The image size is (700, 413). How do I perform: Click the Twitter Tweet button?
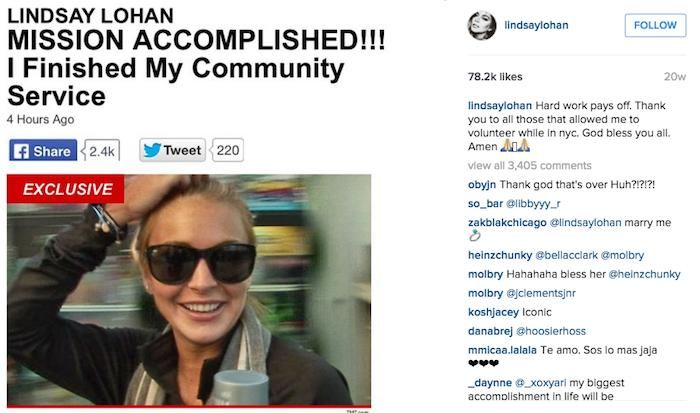(x=172, y=150)
